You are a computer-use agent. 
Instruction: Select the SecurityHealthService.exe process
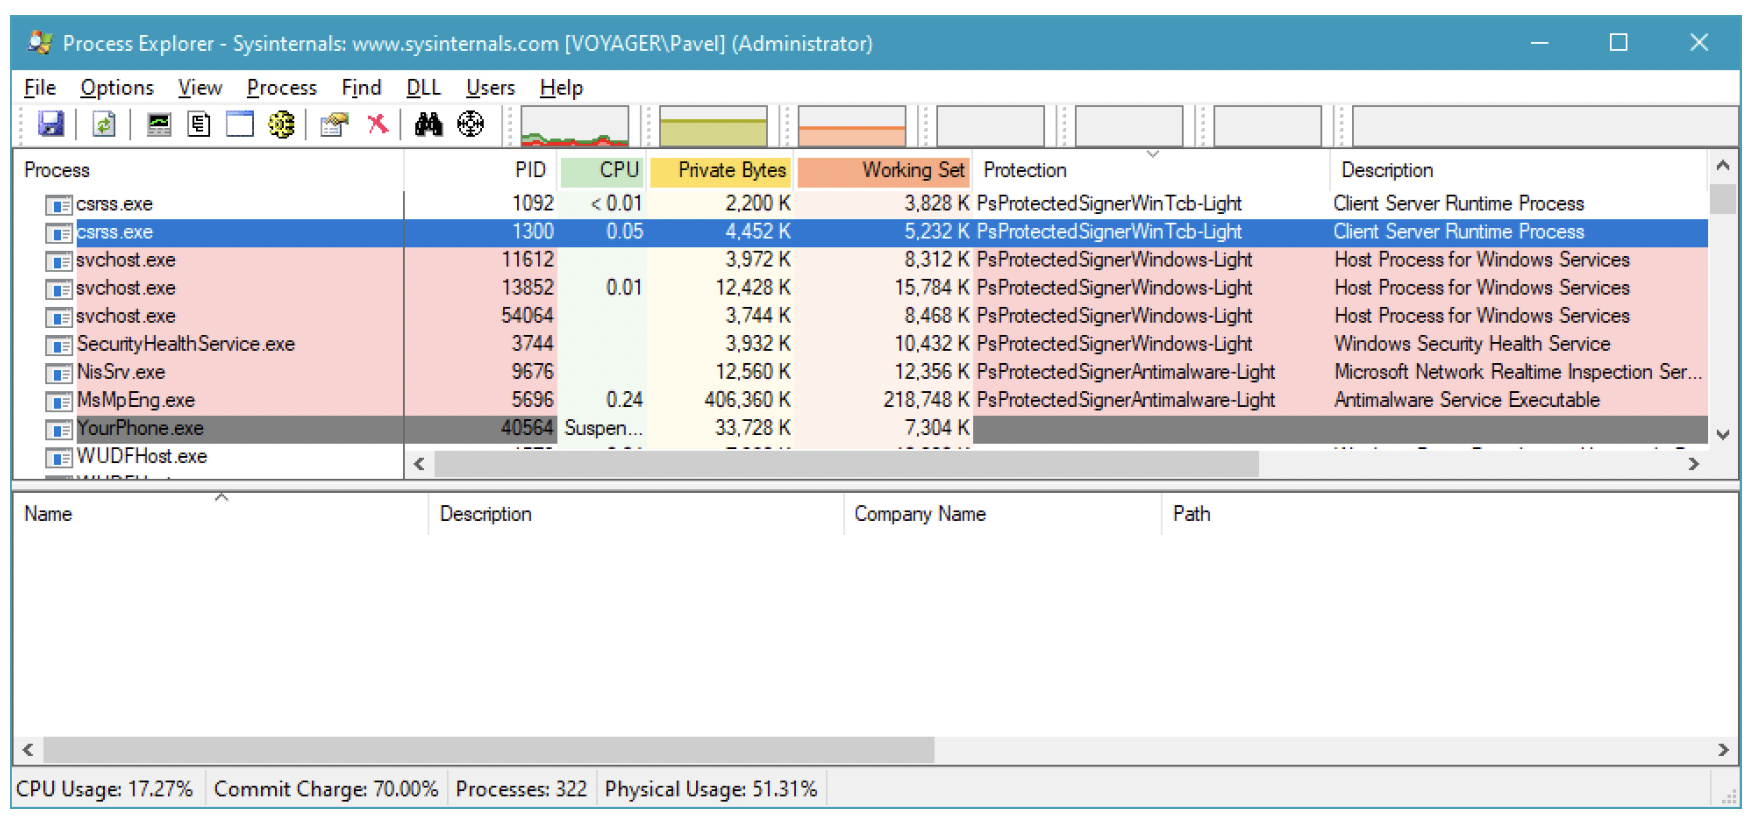(861, 344)
